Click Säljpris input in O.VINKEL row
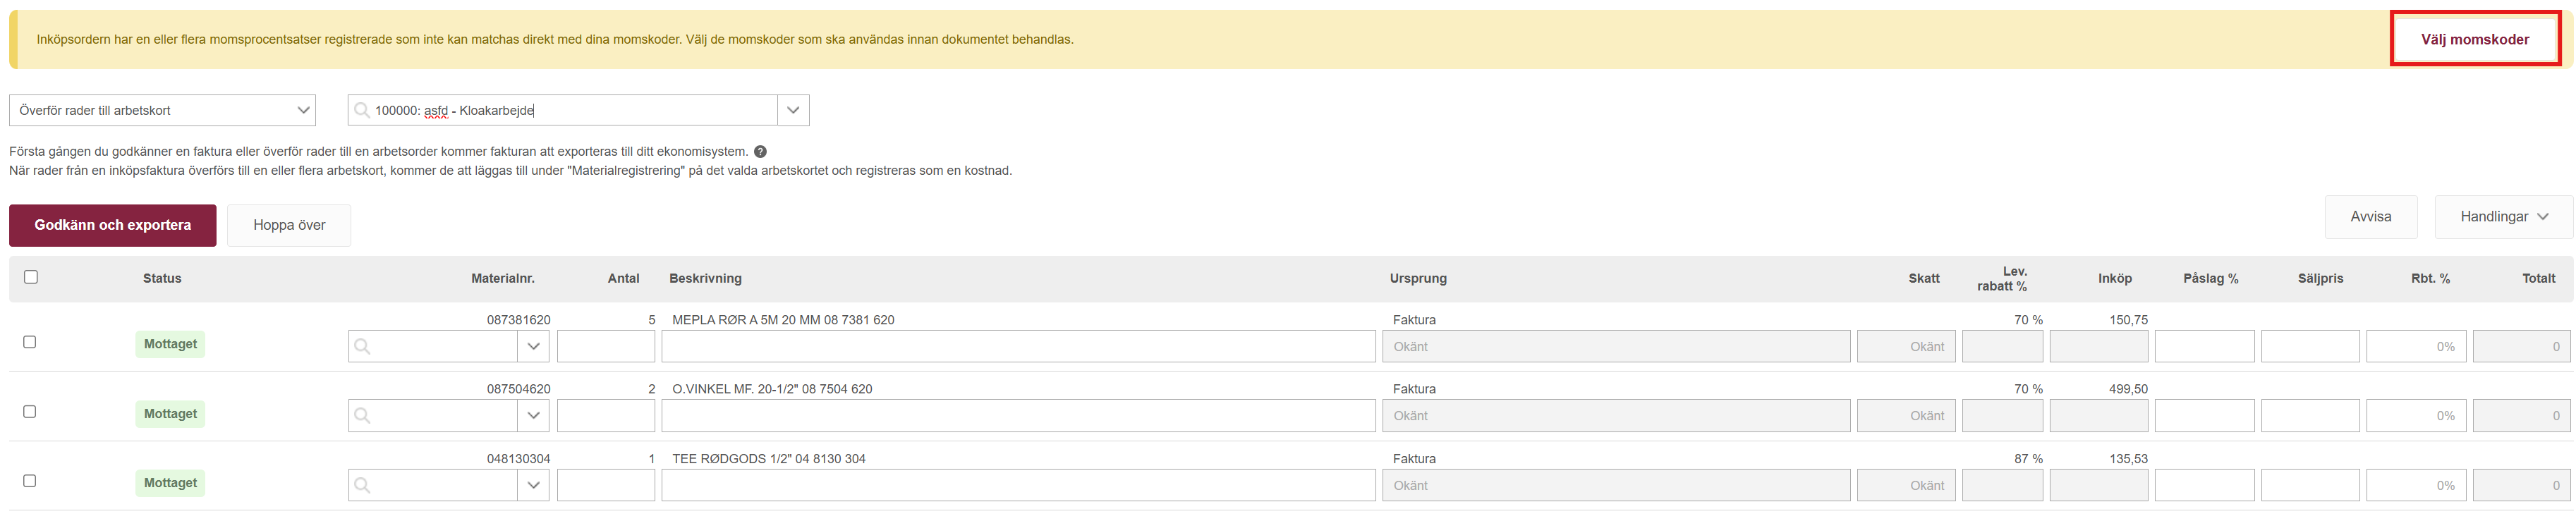Viewport: 2576px width, 521px height. click(2310, 416)
